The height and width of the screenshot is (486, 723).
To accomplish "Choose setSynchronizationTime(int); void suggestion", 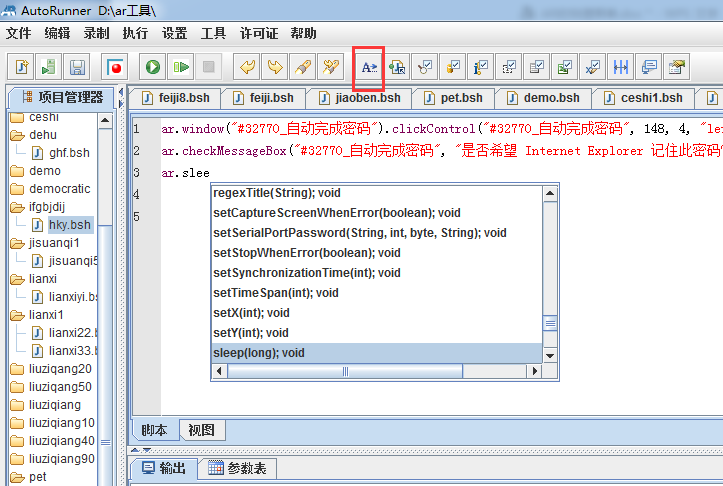I will pos(376,273).
